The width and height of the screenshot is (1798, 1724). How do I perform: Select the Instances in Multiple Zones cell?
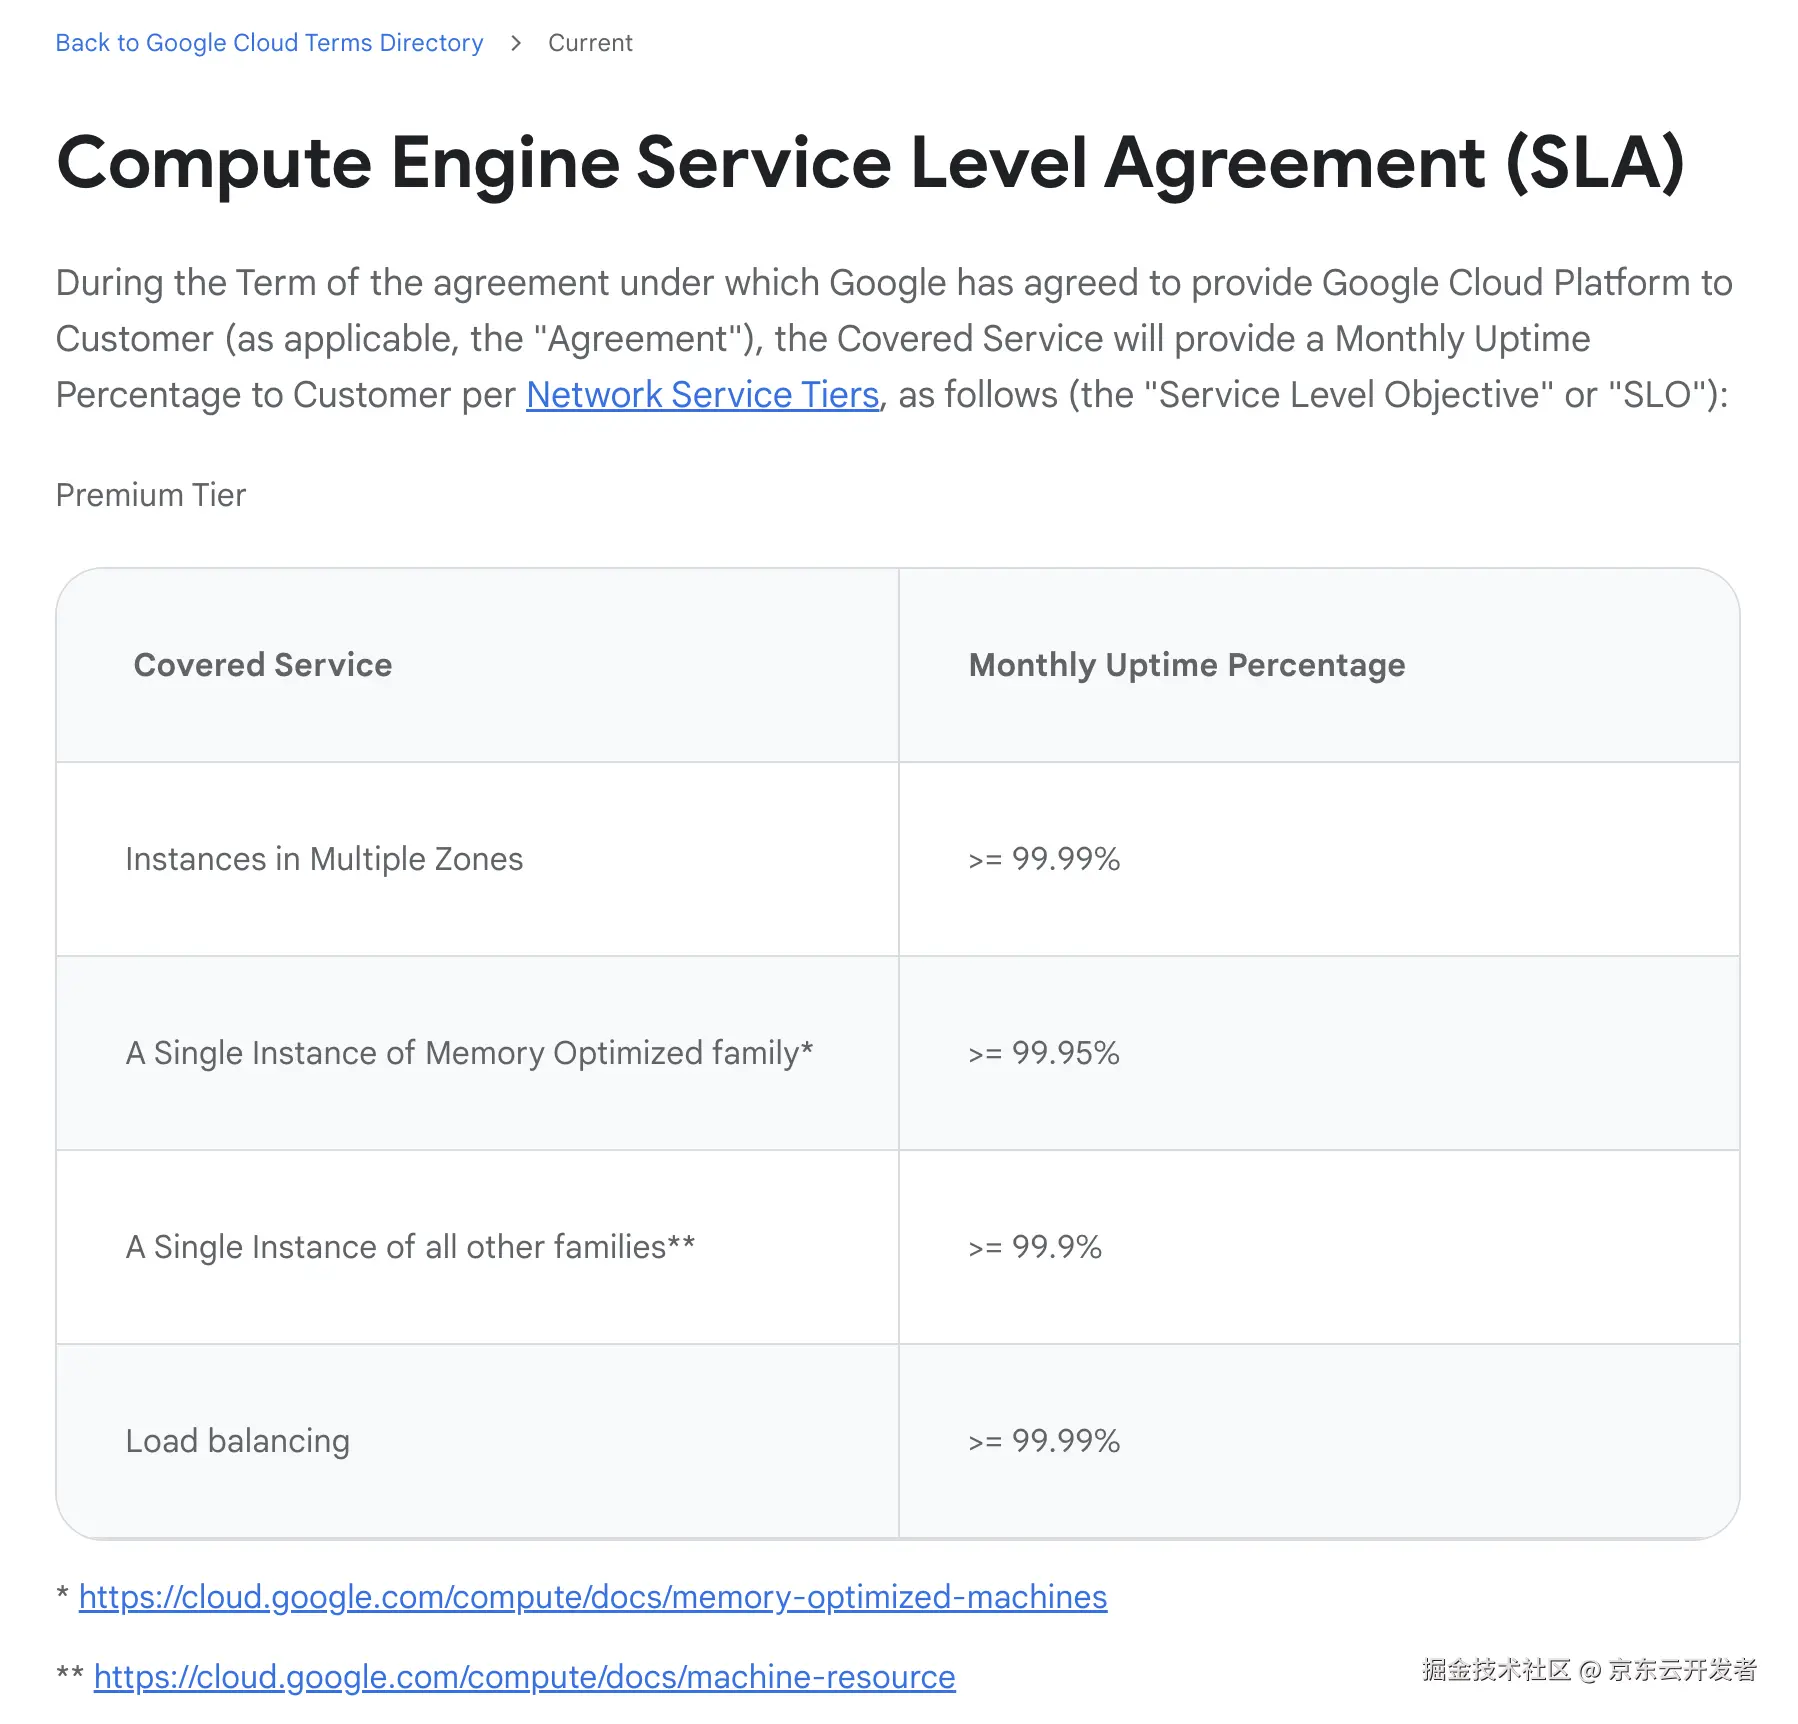pos(324,859)
